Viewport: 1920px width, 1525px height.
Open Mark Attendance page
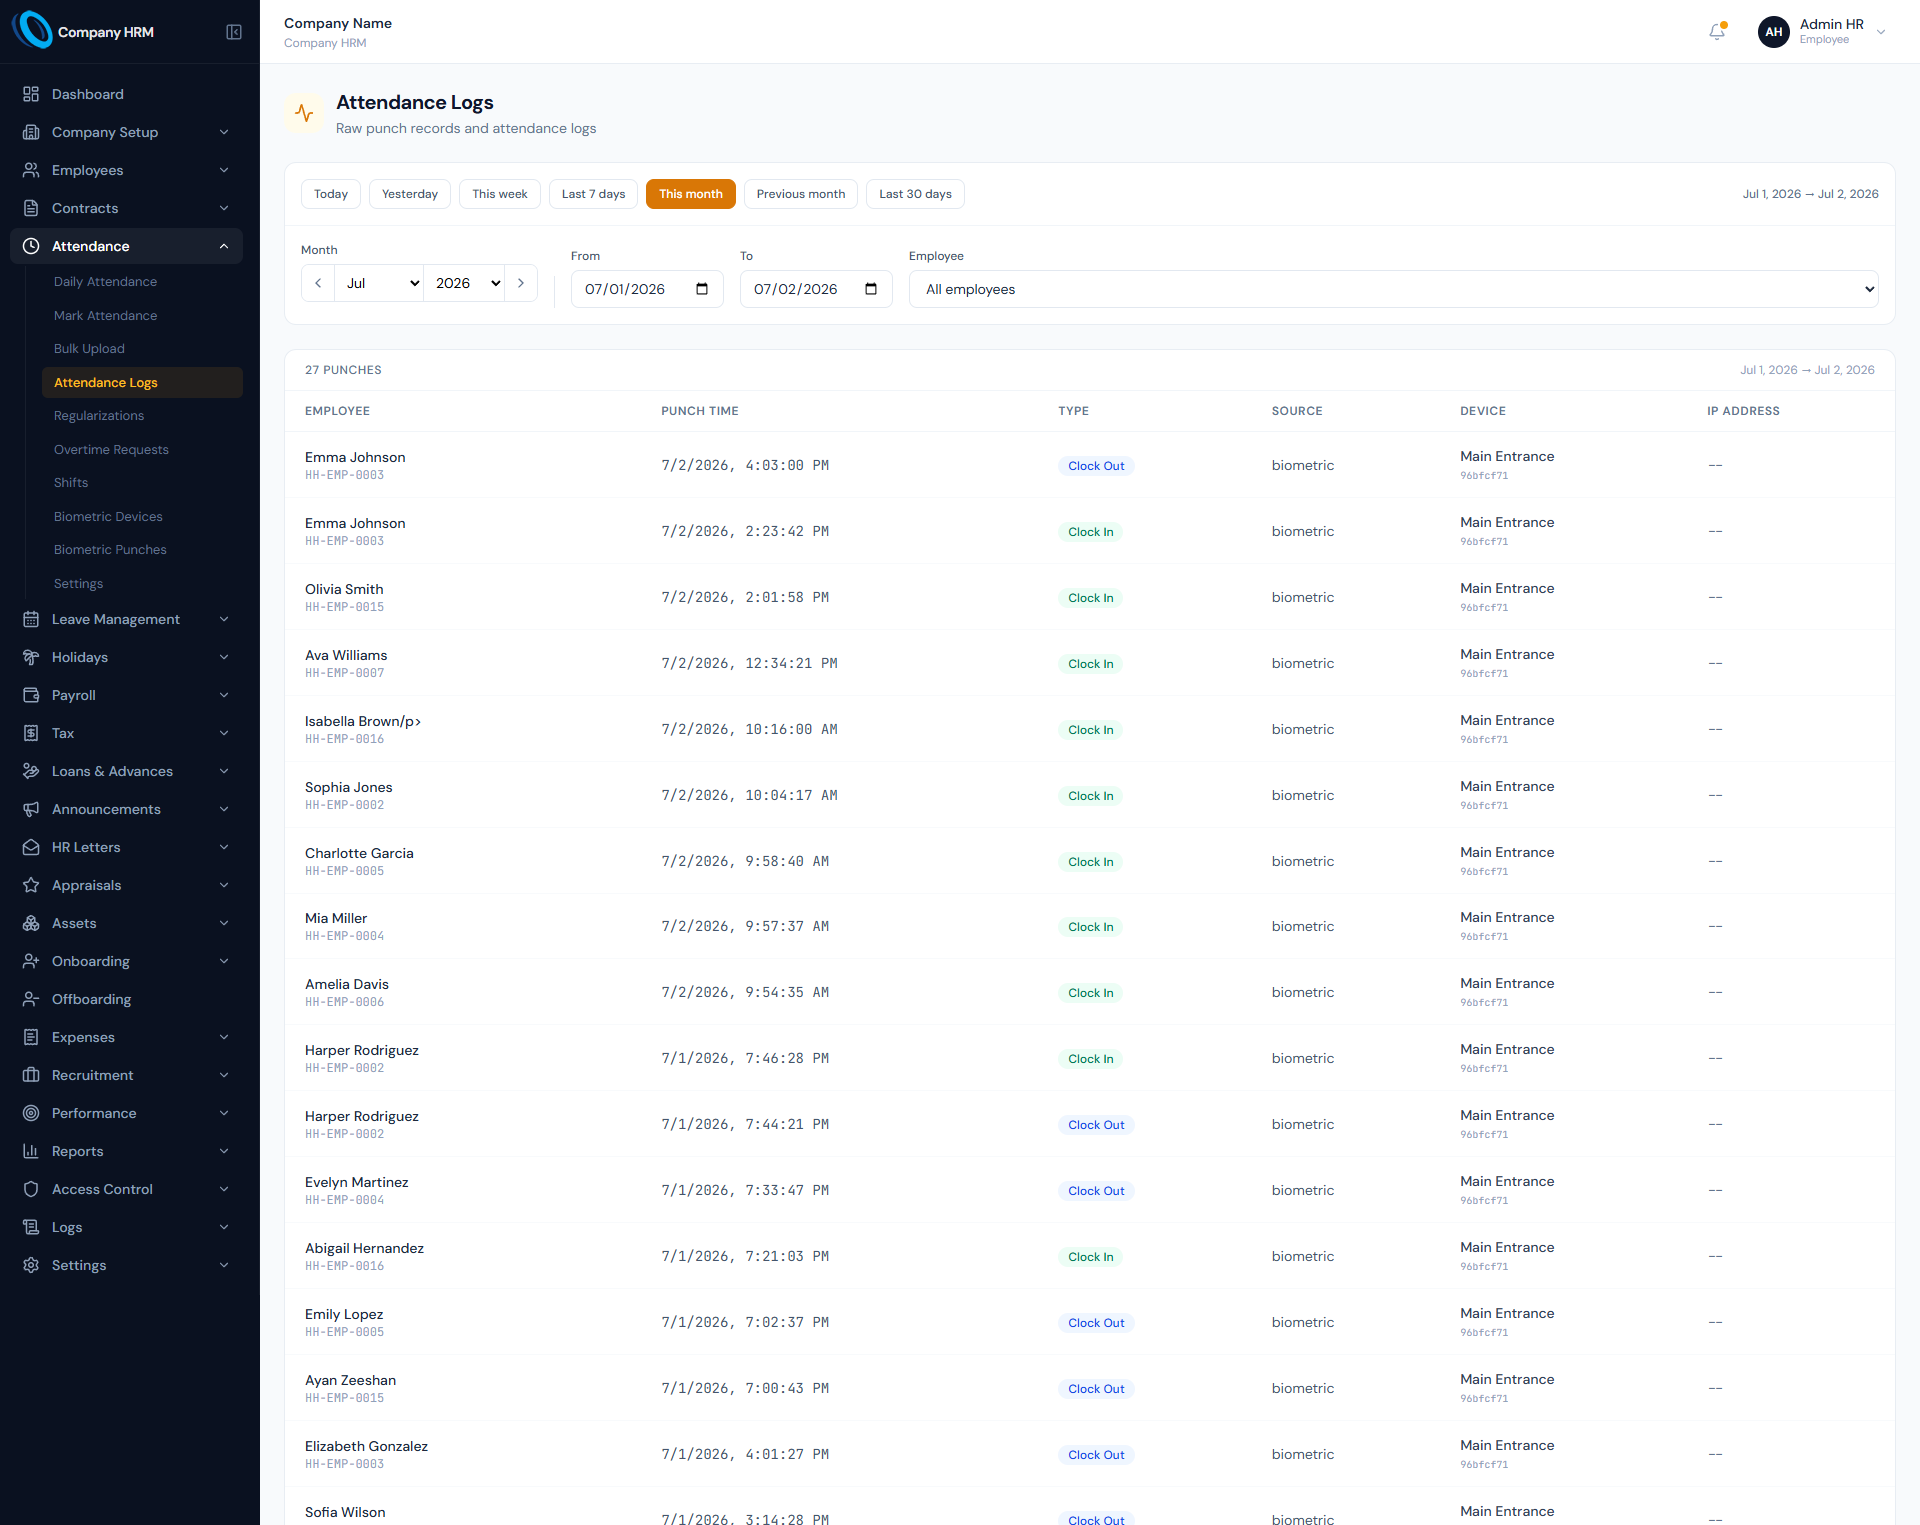coord(105,315)
